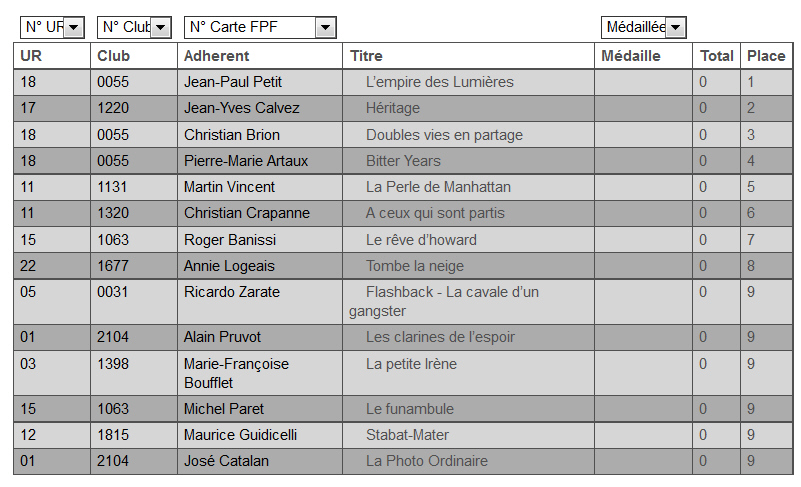Click the Adherent column header
The image size is (801, 487).
(x=217, y=56)
